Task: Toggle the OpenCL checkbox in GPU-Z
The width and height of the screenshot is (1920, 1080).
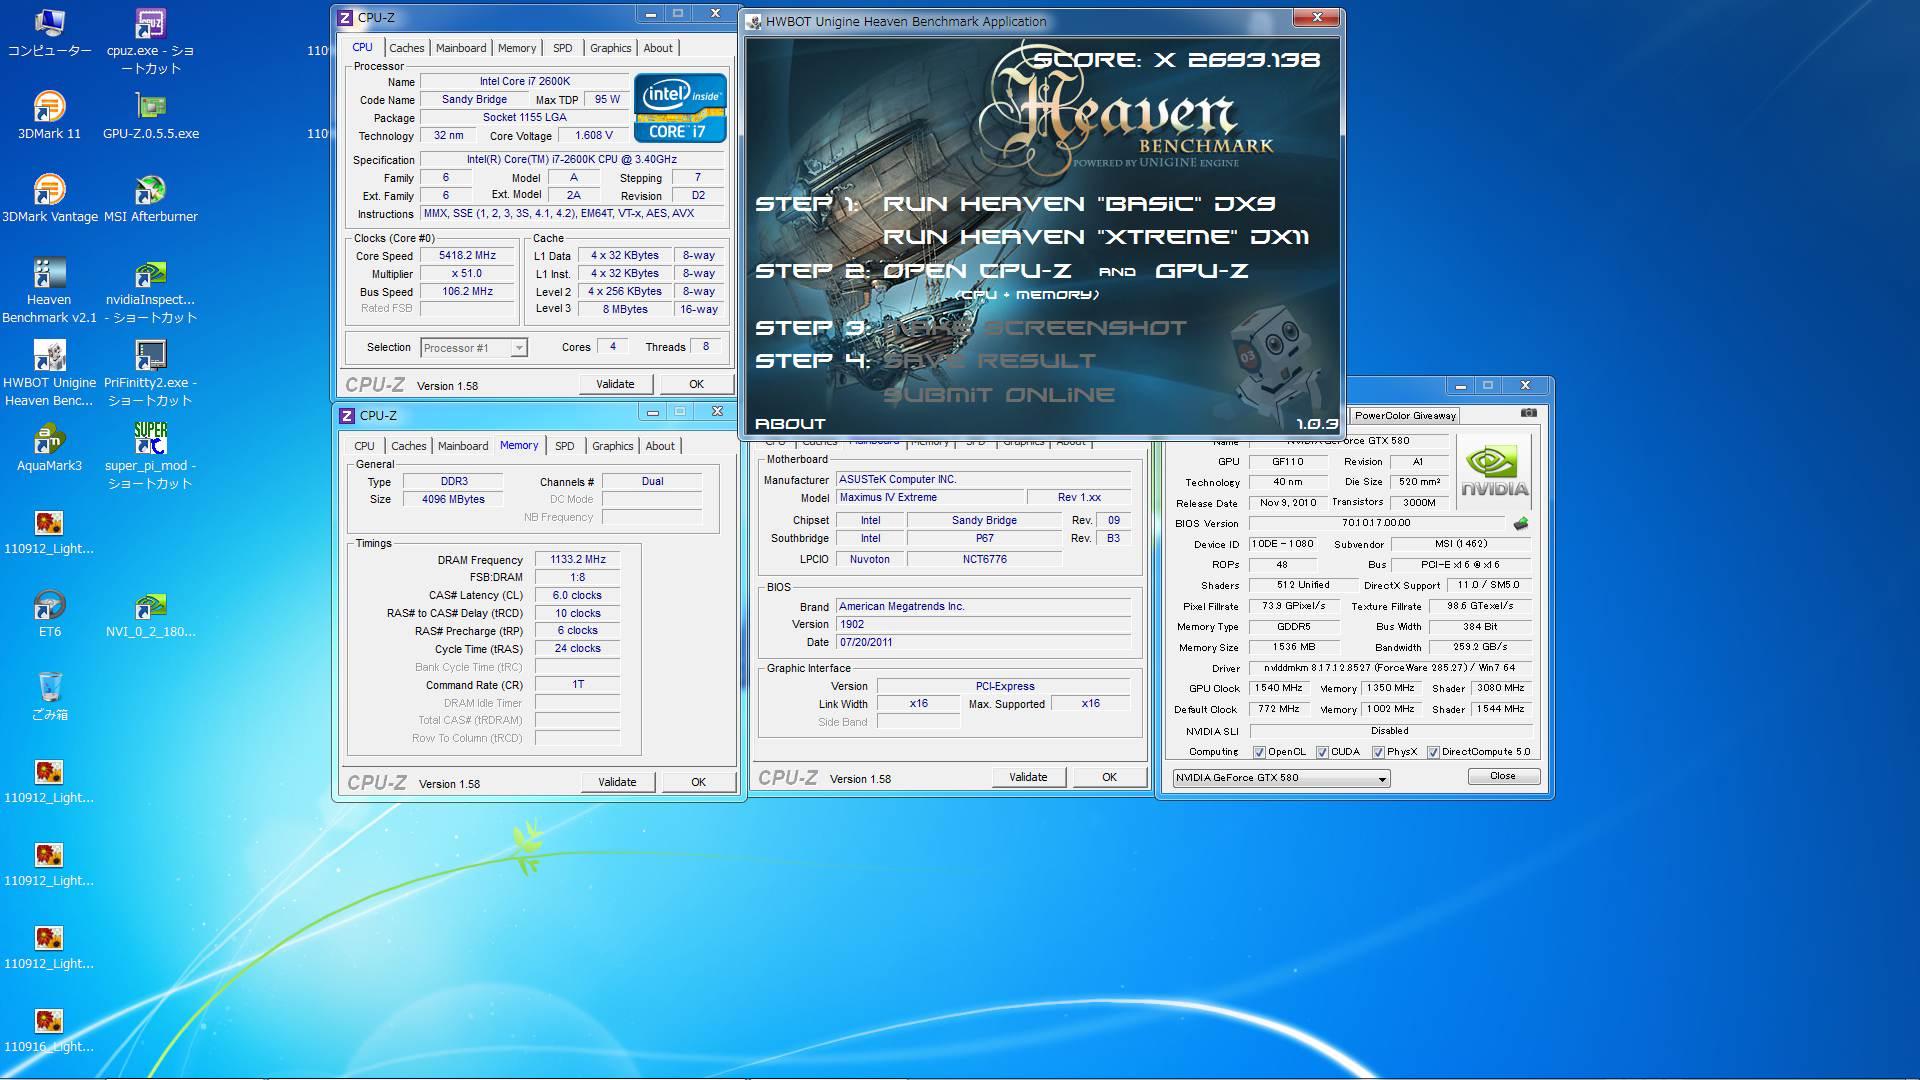Action: (x=1259, y=752)
